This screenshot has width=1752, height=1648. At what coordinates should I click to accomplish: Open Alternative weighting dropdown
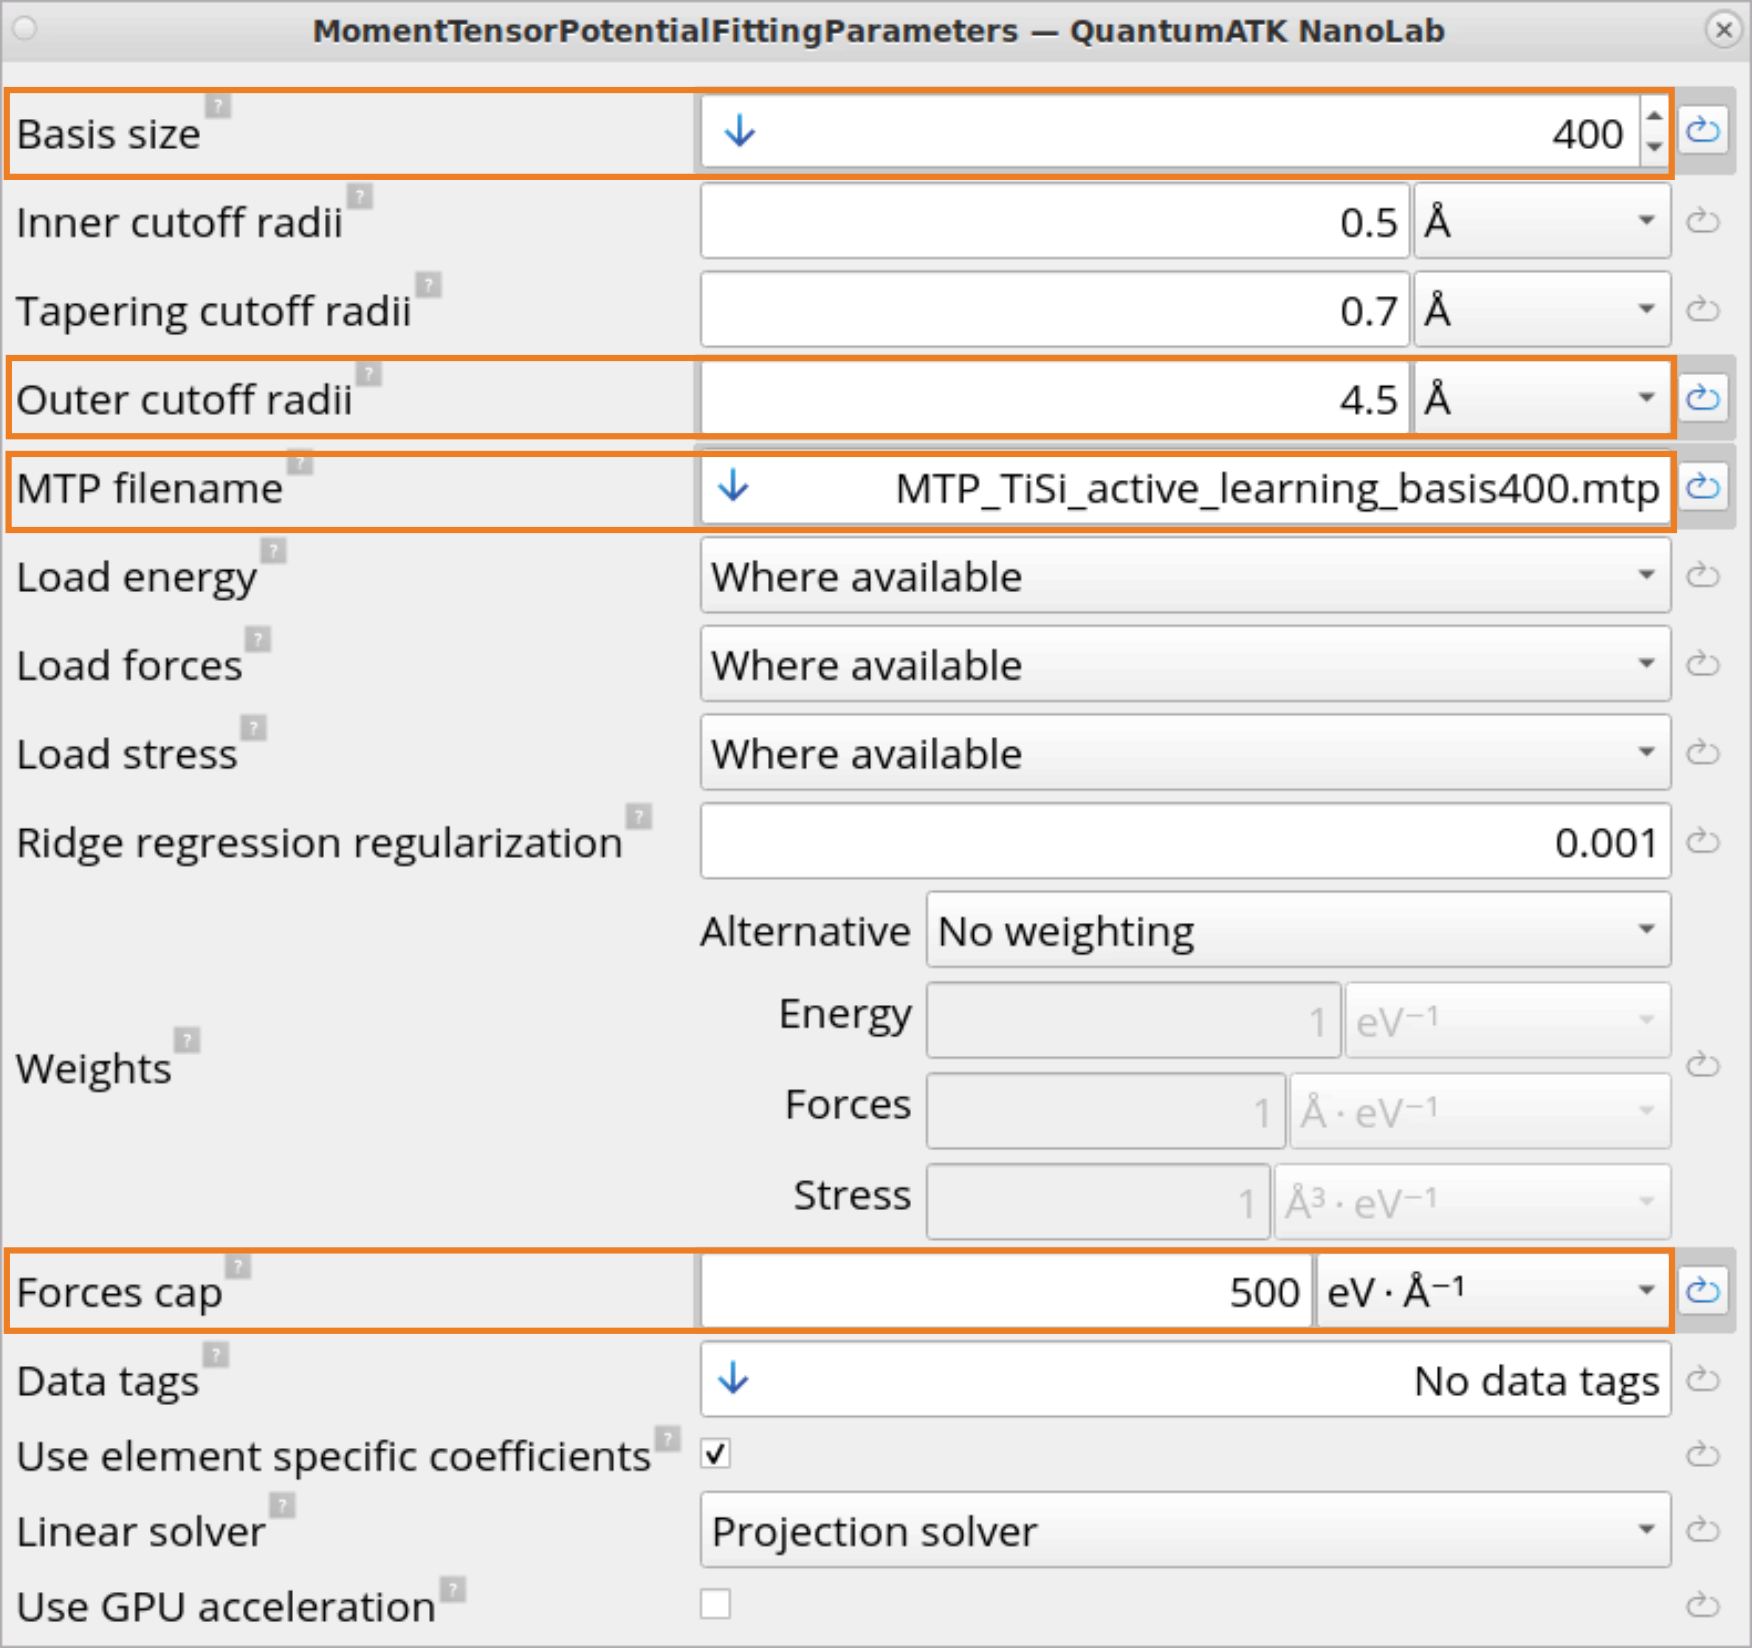[1298, 930]
